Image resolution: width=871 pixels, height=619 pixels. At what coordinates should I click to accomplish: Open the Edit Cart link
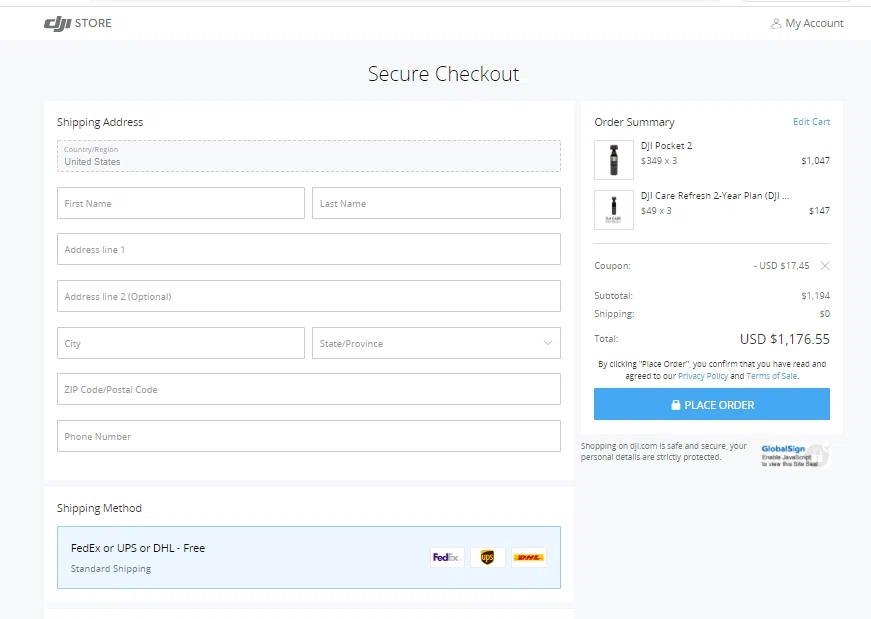[x=811, y=122]
